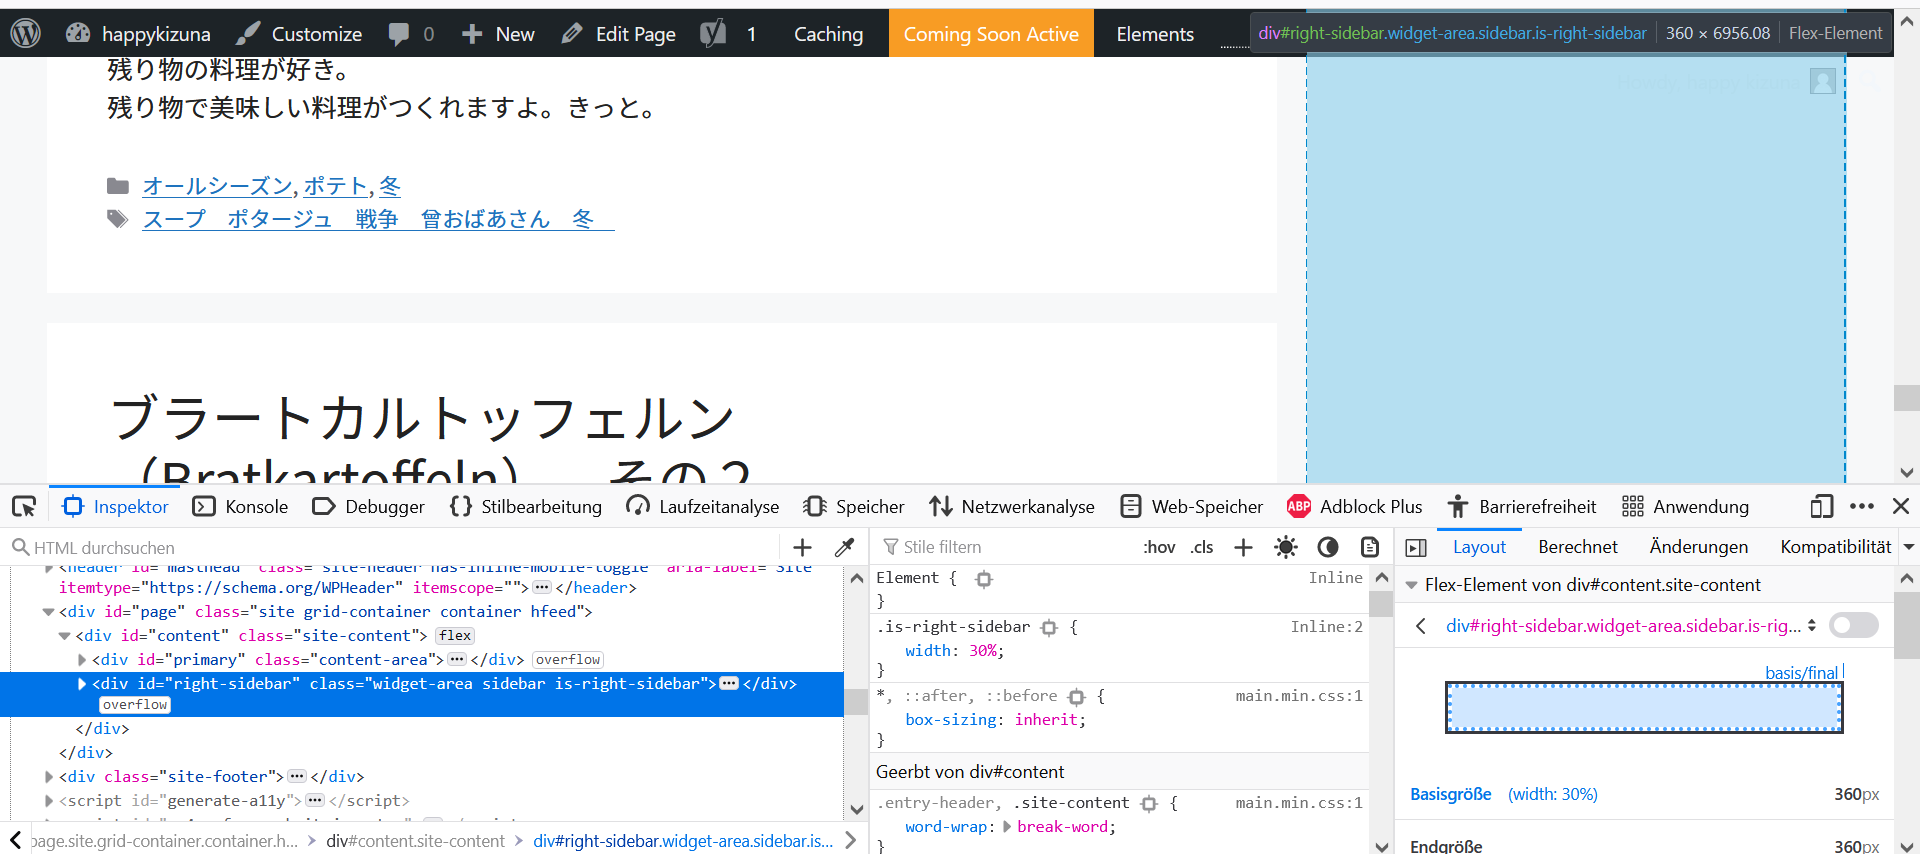The height and width of the screenshot is (854, 1920).
Task: Open the Anwendung tab
Action: pos(1685,506)
